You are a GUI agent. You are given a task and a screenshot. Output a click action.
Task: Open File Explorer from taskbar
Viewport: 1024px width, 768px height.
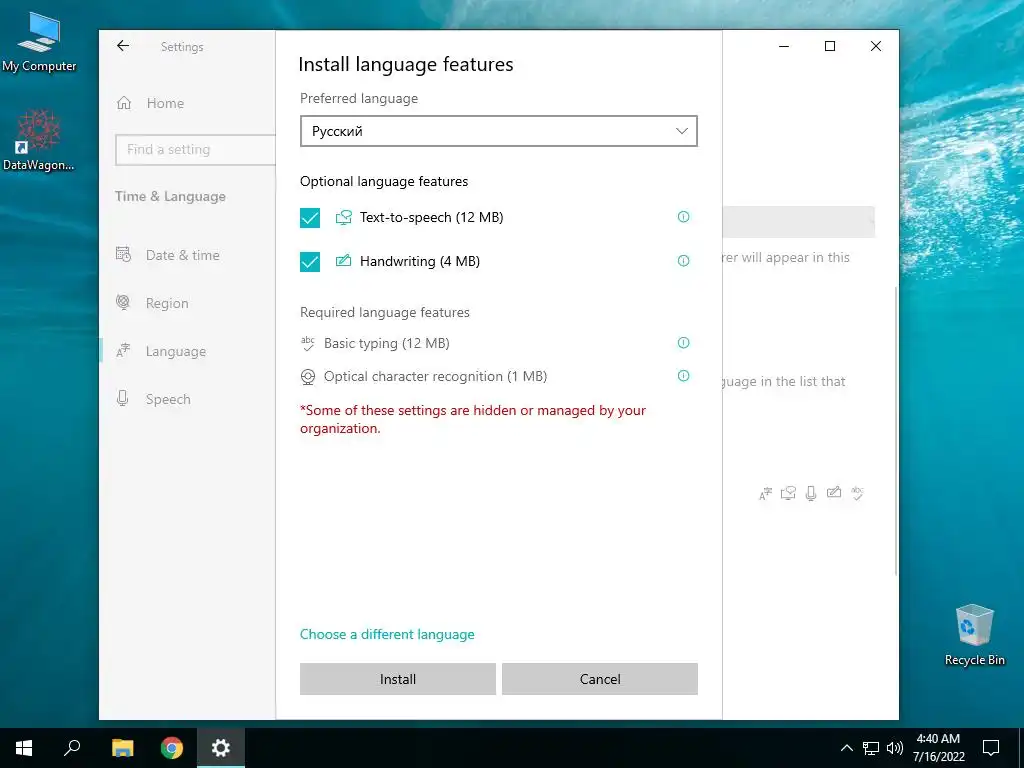tap(122, 748)
